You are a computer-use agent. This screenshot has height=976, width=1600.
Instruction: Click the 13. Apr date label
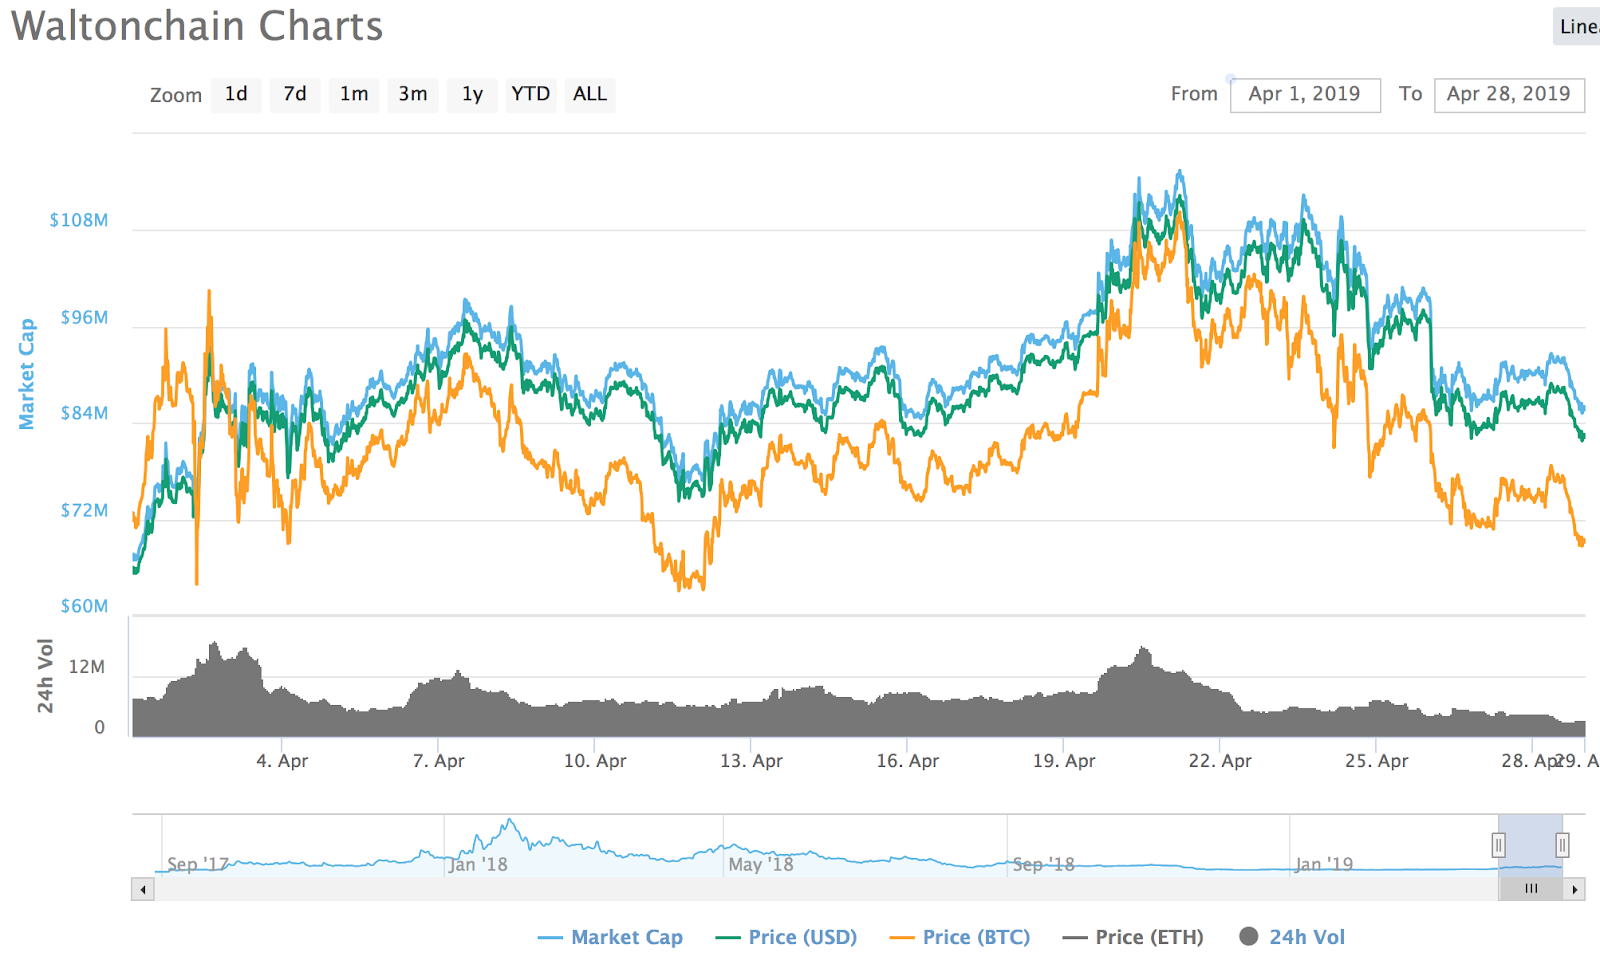coord(751,761)
